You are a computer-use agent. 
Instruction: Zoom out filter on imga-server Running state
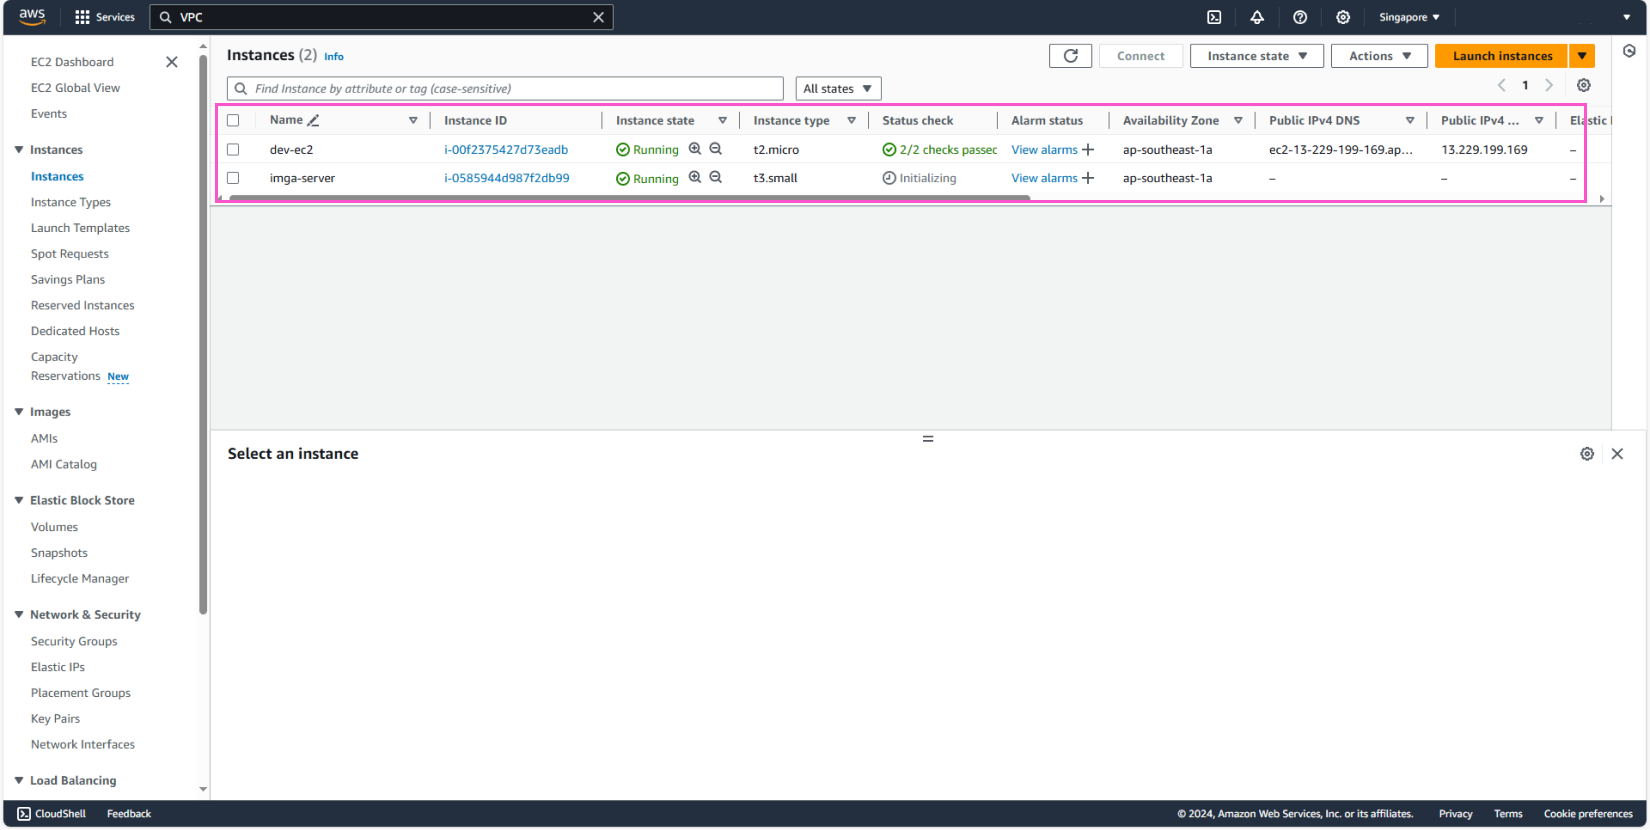(716, 177)
